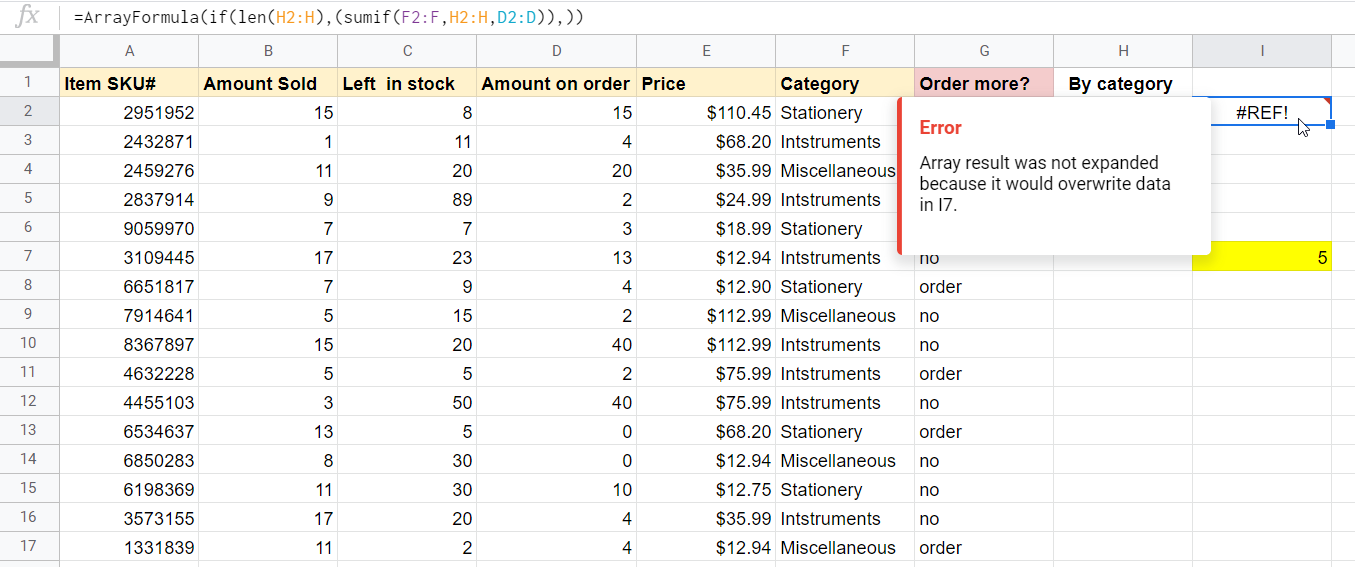The image size is (1355, 567).
Task: Select row 17 header
Action: click(x=29, y=547)
